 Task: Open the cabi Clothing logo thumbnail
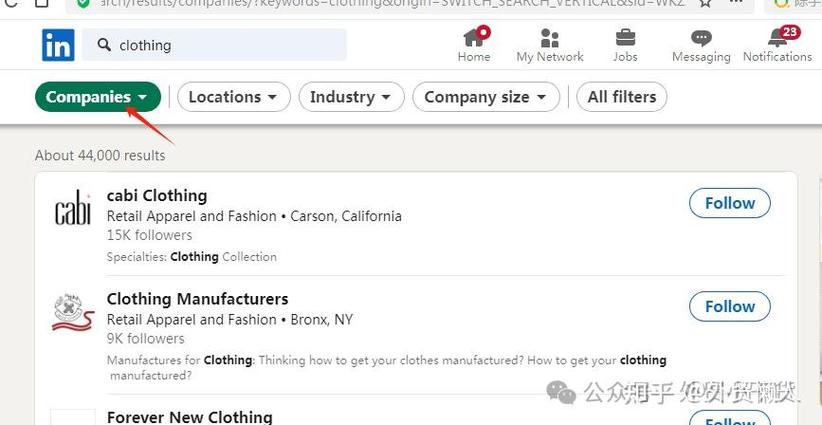(x=72, y=207)
